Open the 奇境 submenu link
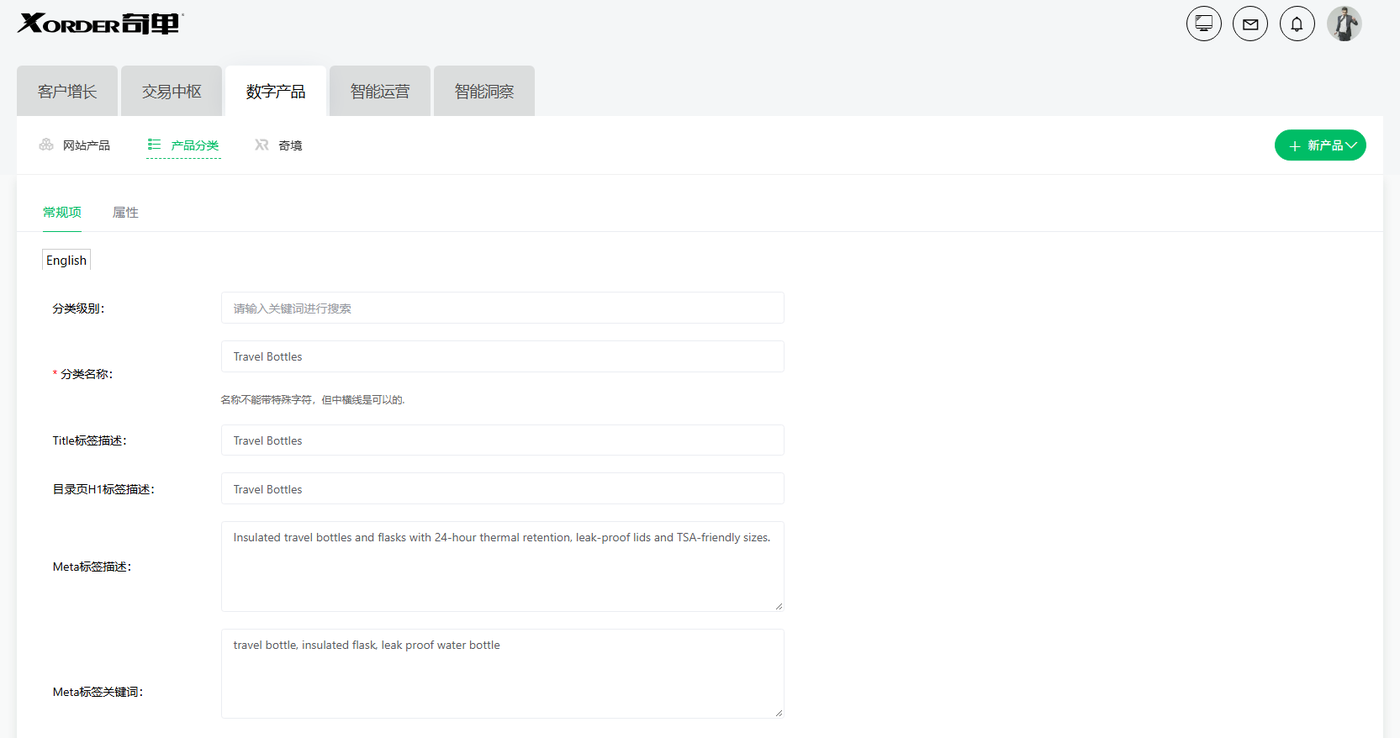1400x738 pixels. [x=290, y=145]
